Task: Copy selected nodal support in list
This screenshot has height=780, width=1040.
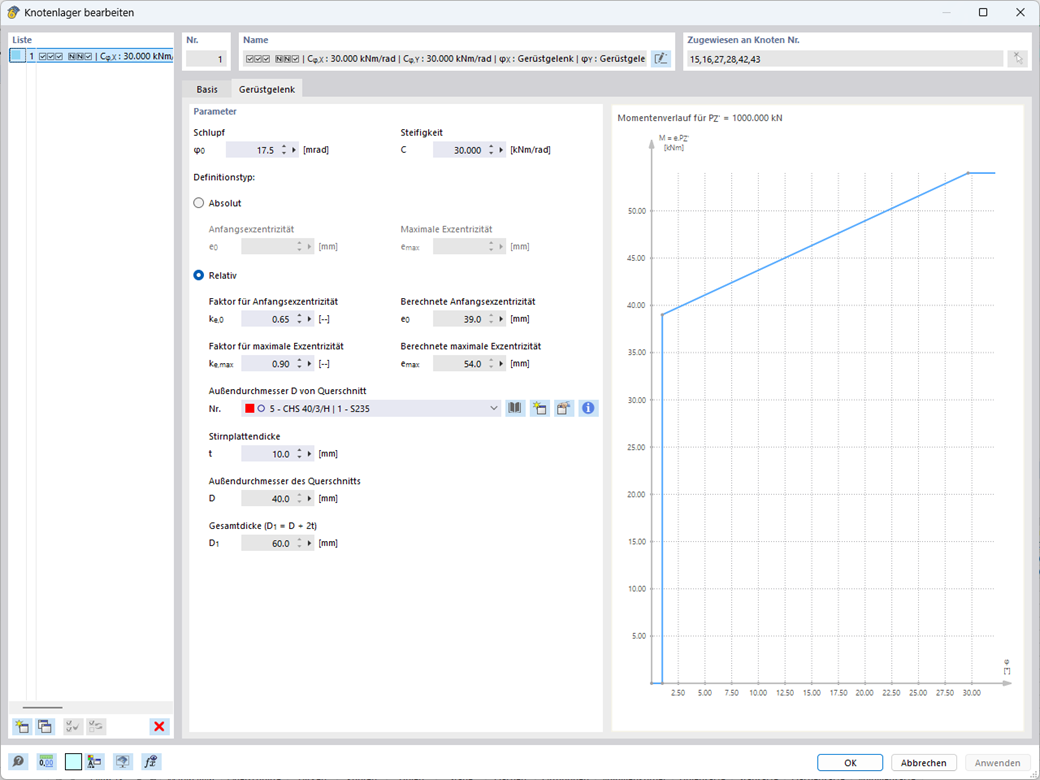Action: (45, 726)
